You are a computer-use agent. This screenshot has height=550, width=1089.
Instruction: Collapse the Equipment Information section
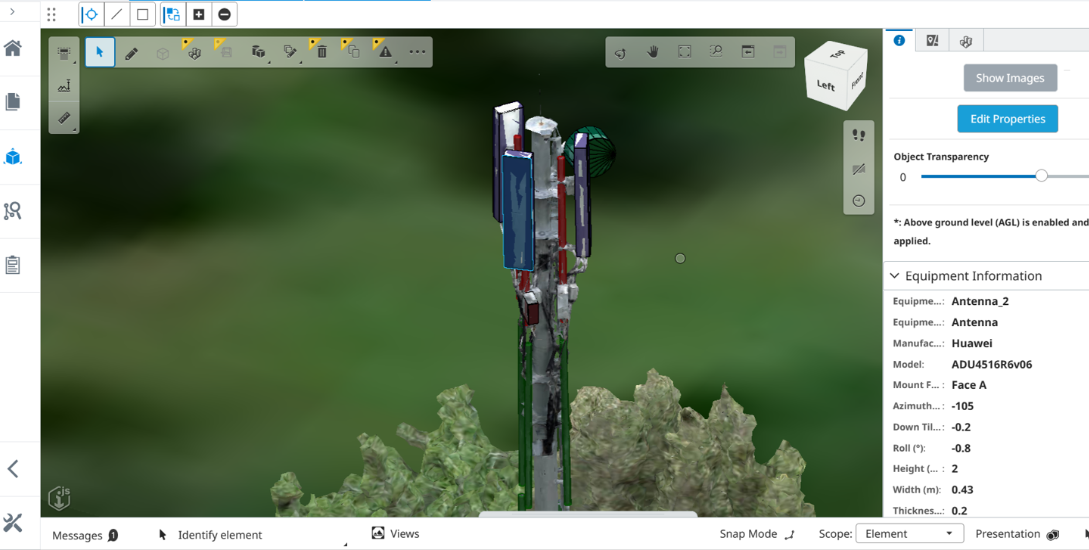tap(895, 276)
